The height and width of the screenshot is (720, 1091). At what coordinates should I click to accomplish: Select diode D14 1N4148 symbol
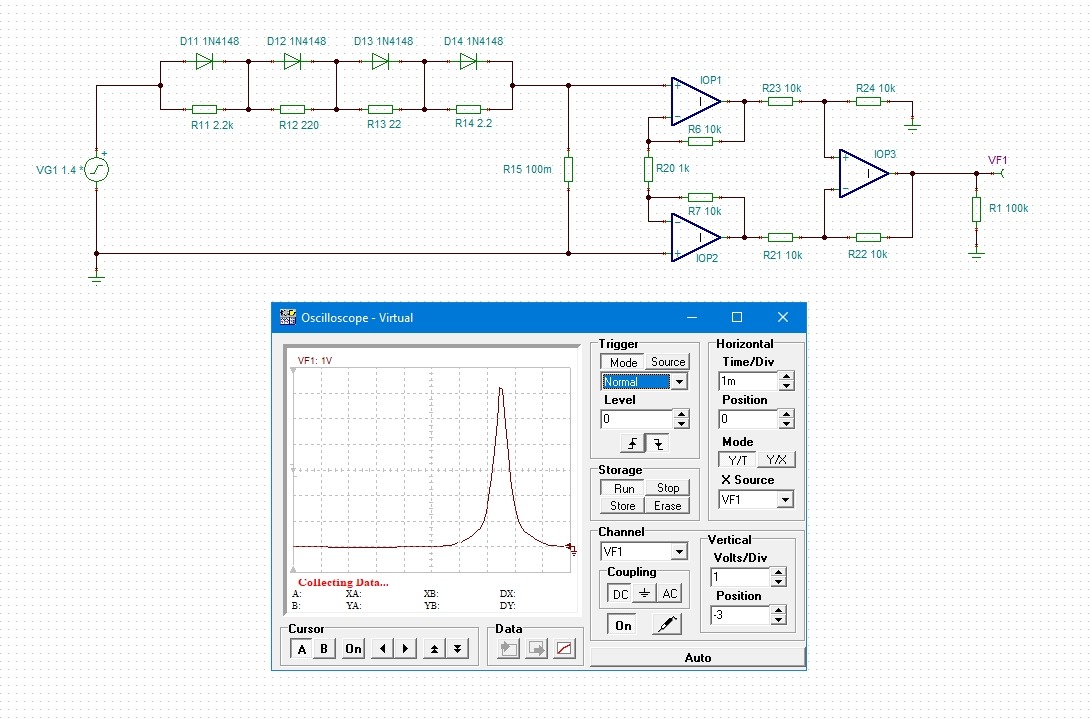point(468,61)
